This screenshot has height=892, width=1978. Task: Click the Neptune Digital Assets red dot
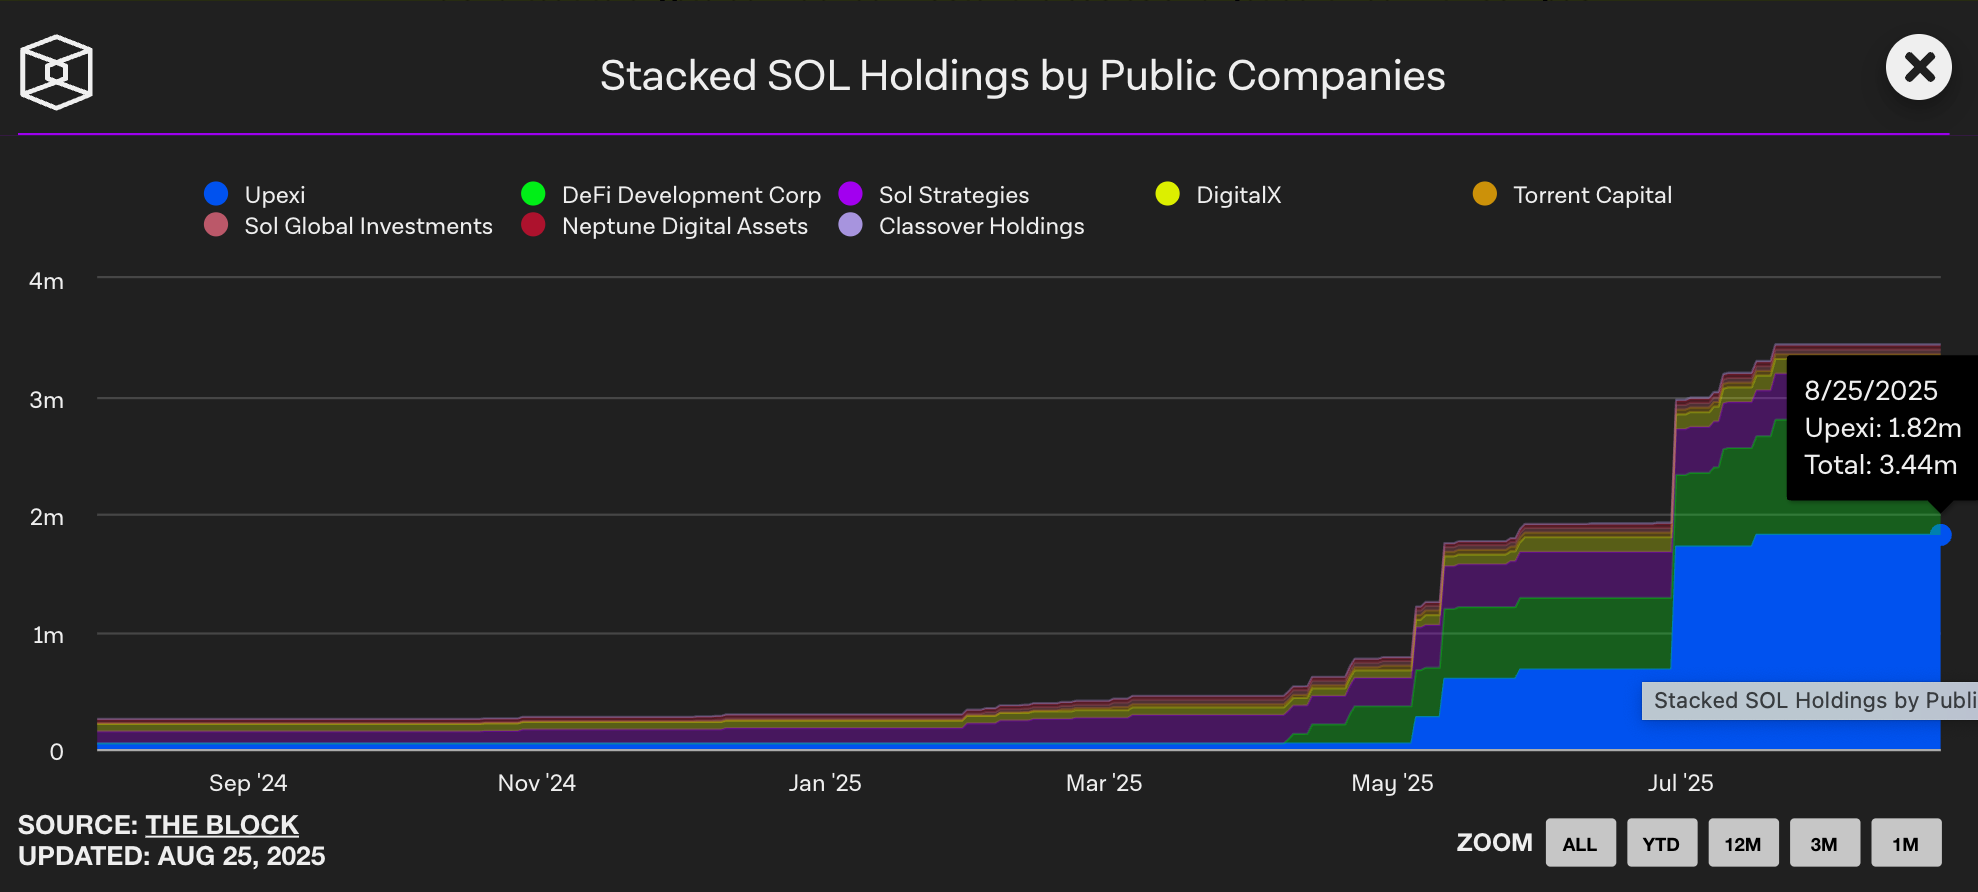(533, 225)
